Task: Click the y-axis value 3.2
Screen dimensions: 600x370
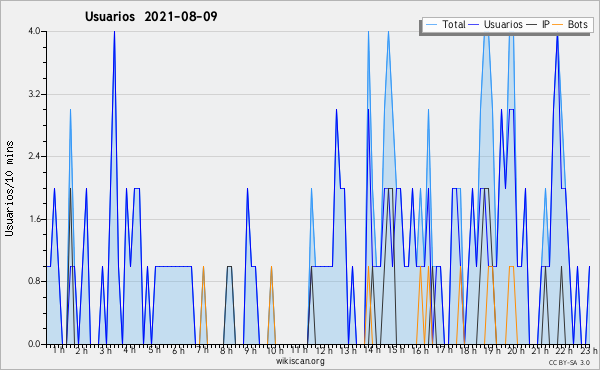Action: (34, 94)
